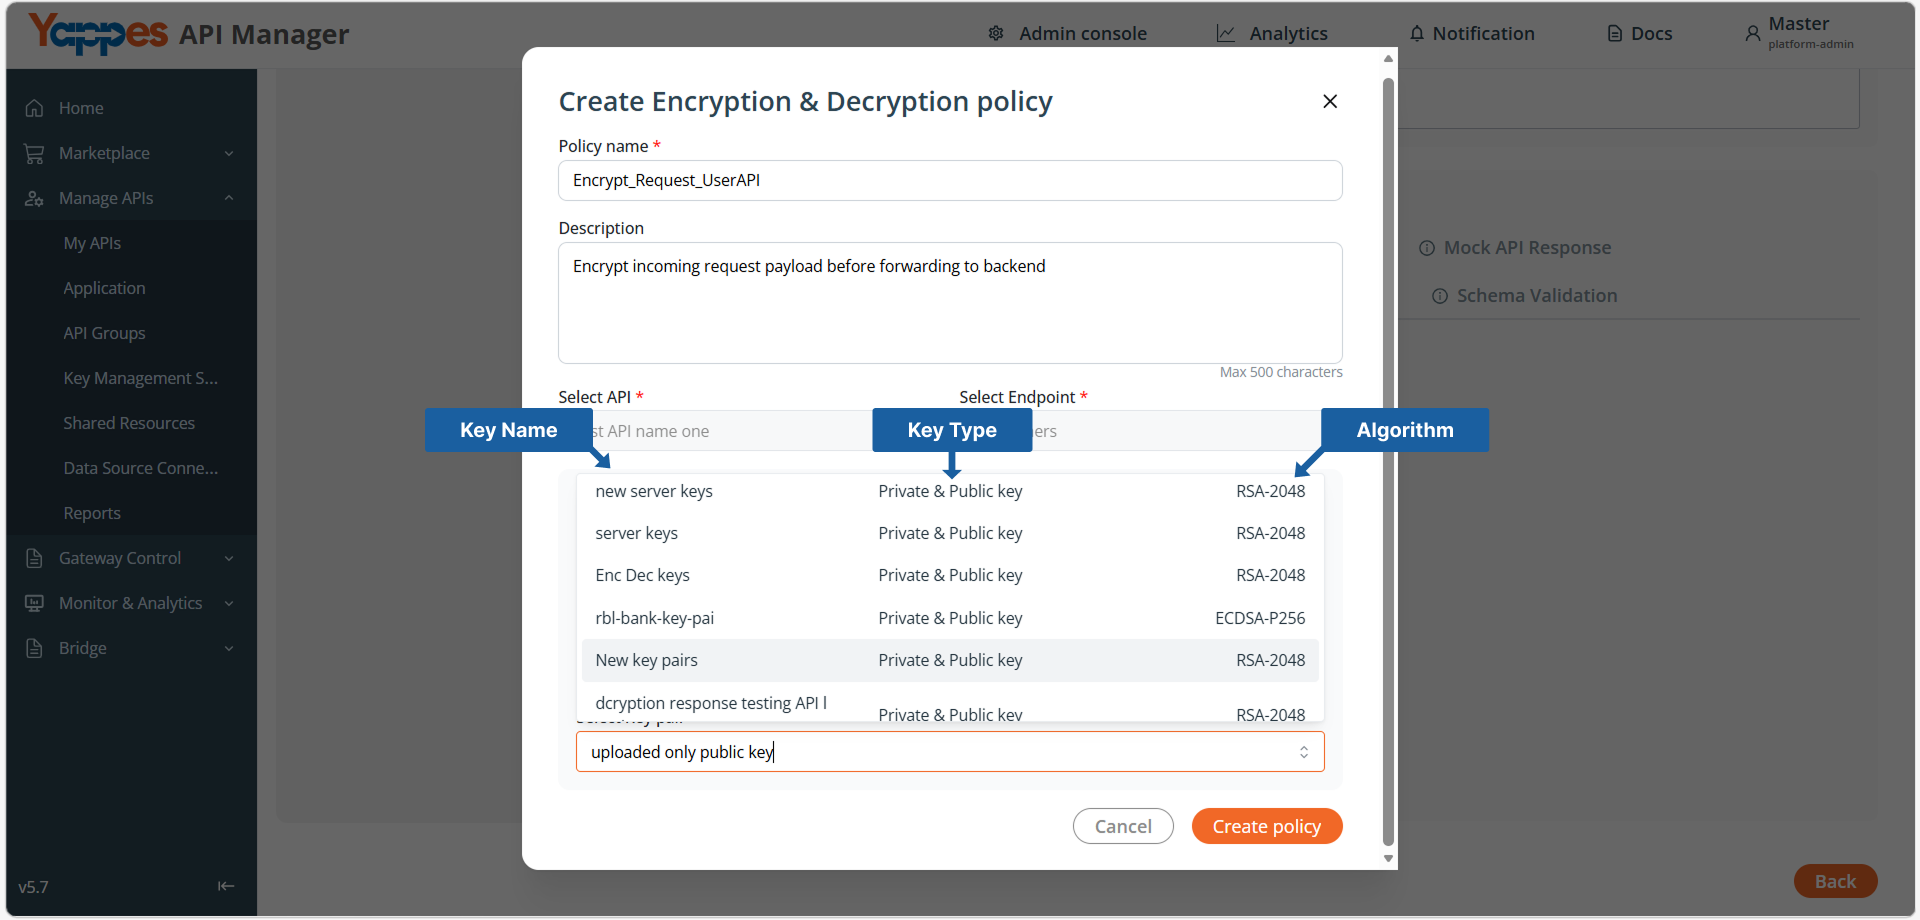This screenshot has height=920, width=1920.
Task: Go to Home in sidebar
Action: coord(81,108)
